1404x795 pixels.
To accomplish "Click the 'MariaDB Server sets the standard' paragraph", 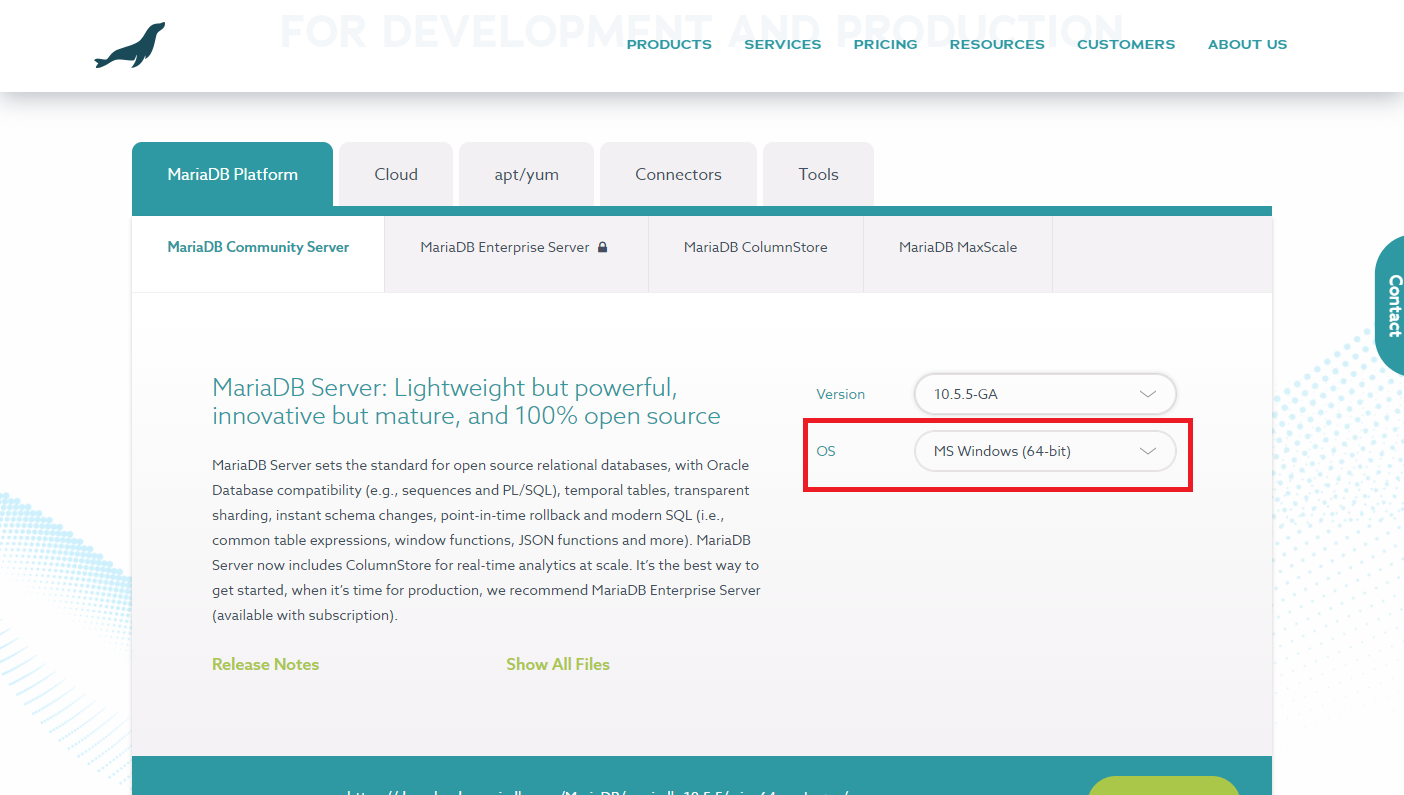I will click(x=486, y=540).
